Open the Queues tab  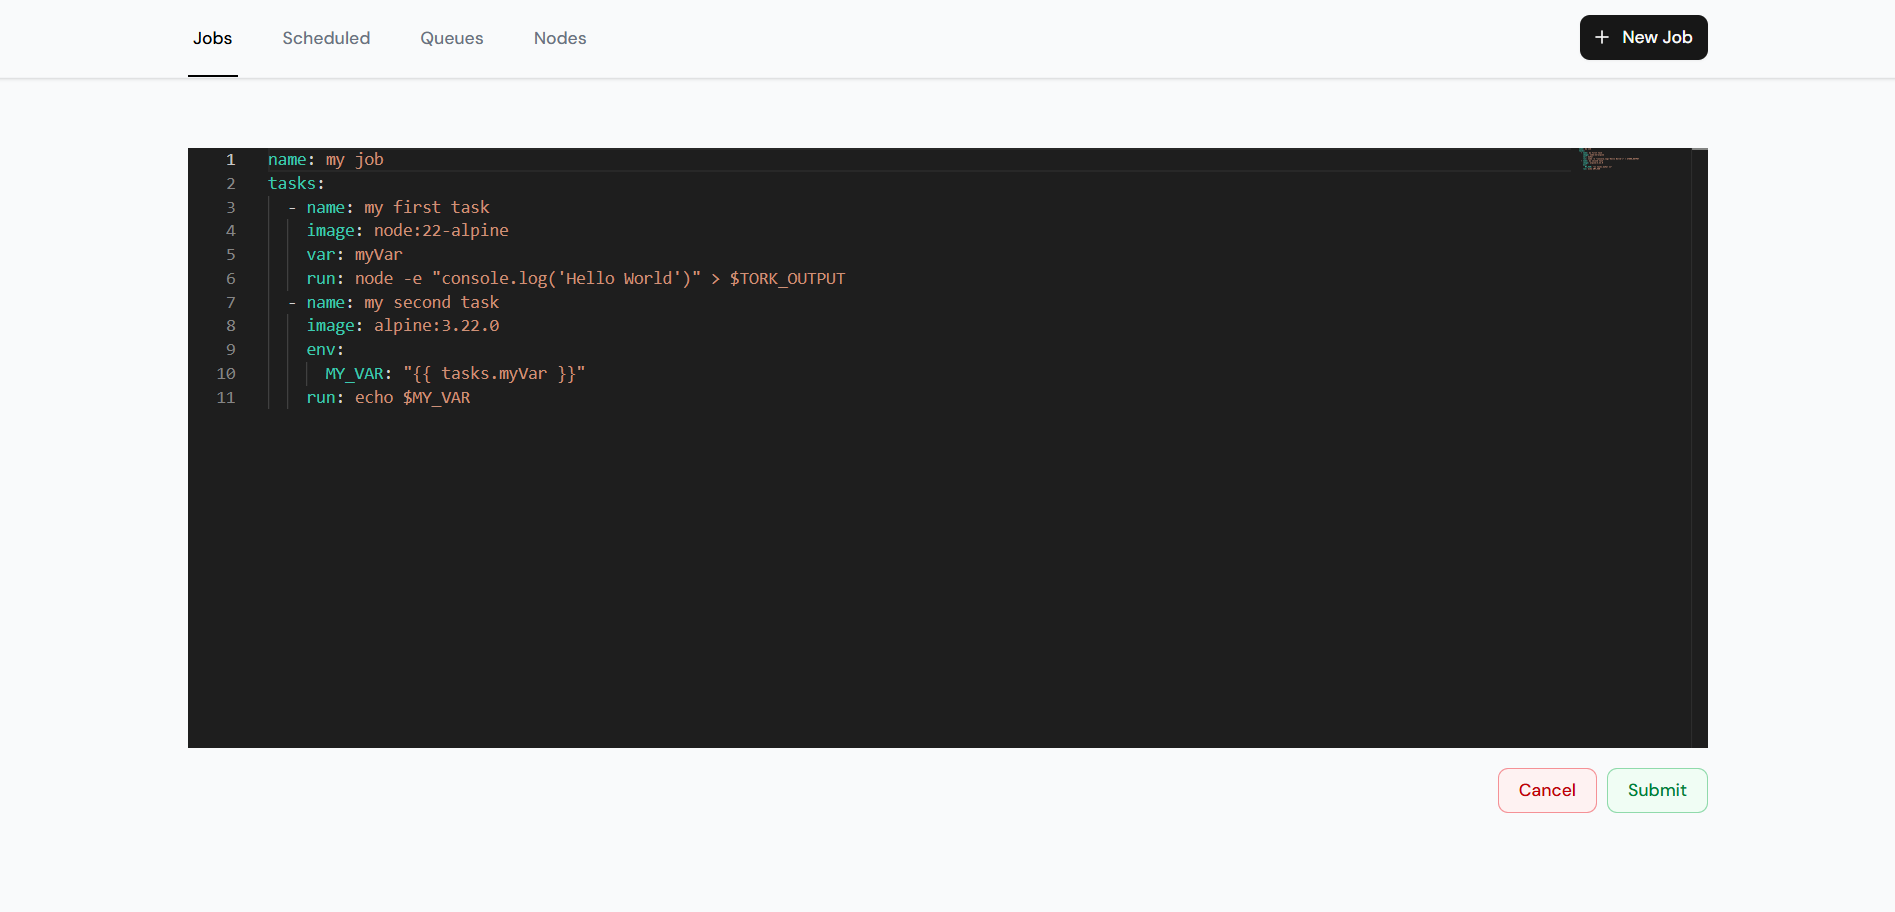point(452,38)
